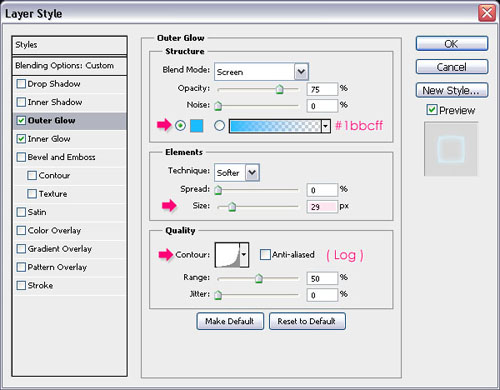This screenshot has height=390, width=500.
Task: Check the Gradient Overlay checkbox
Action: (21, 249)
